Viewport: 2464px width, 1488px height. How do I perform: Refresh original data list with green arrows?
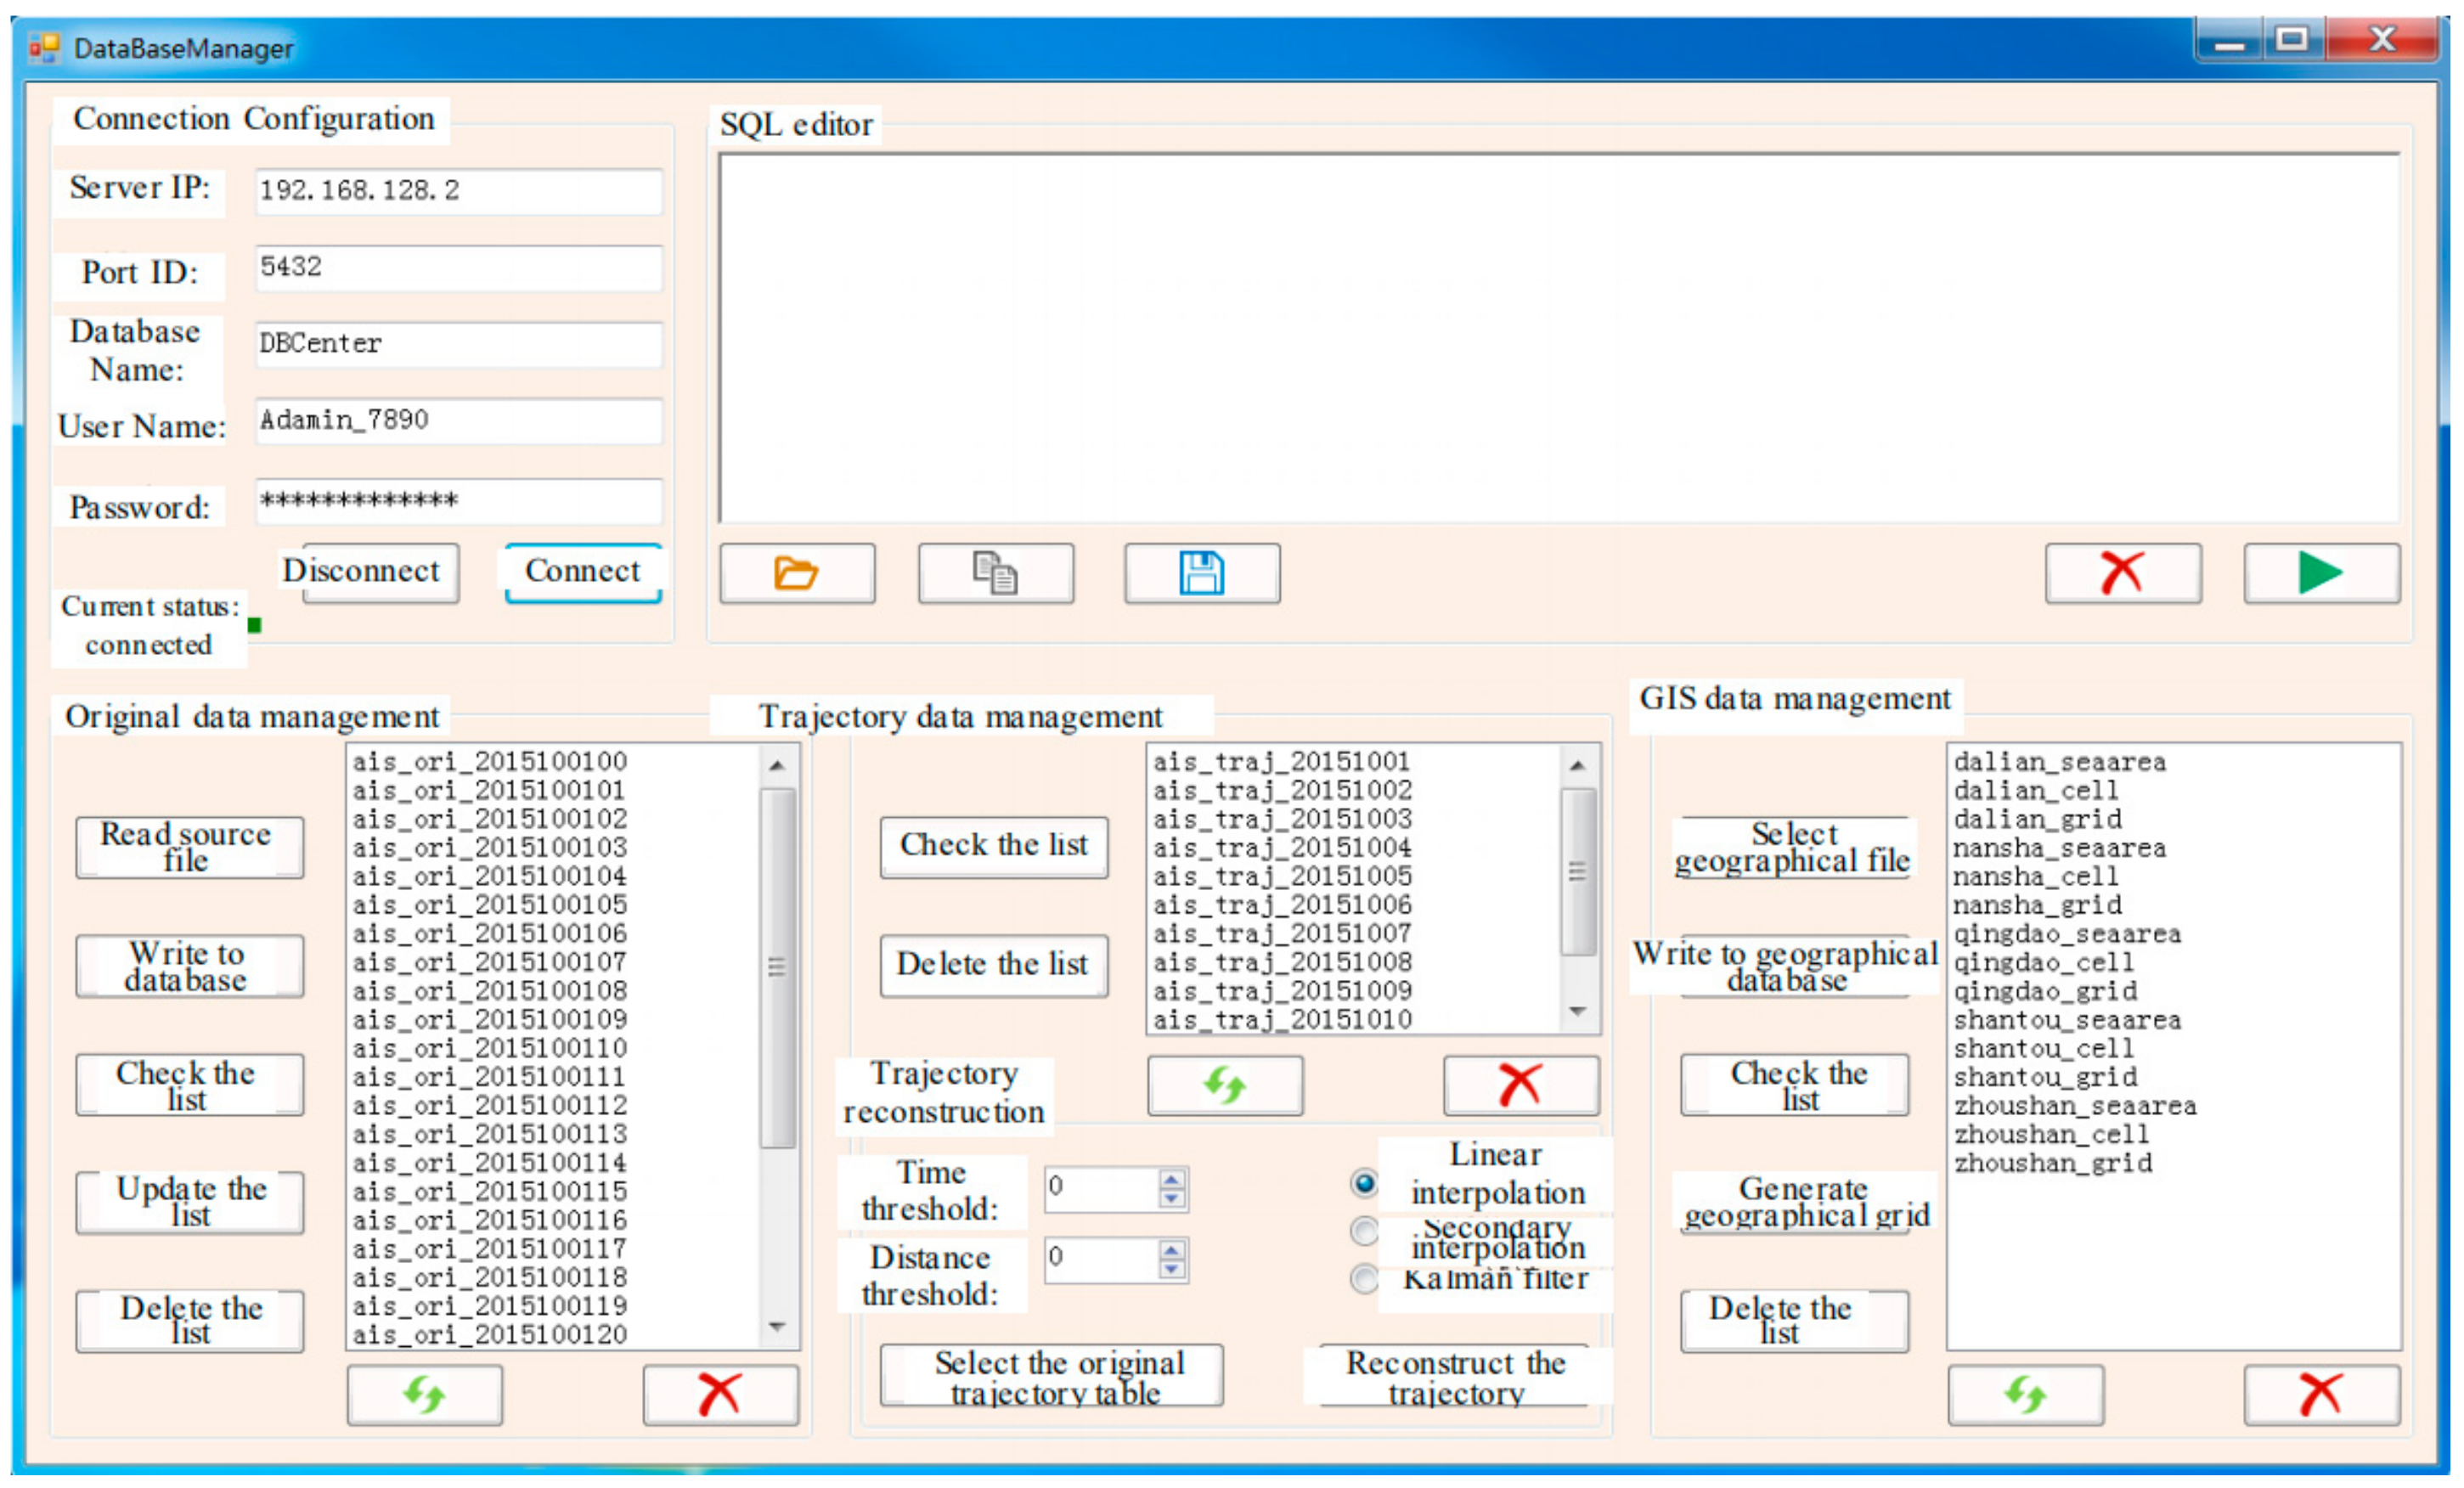click(x=424, y=1394)
